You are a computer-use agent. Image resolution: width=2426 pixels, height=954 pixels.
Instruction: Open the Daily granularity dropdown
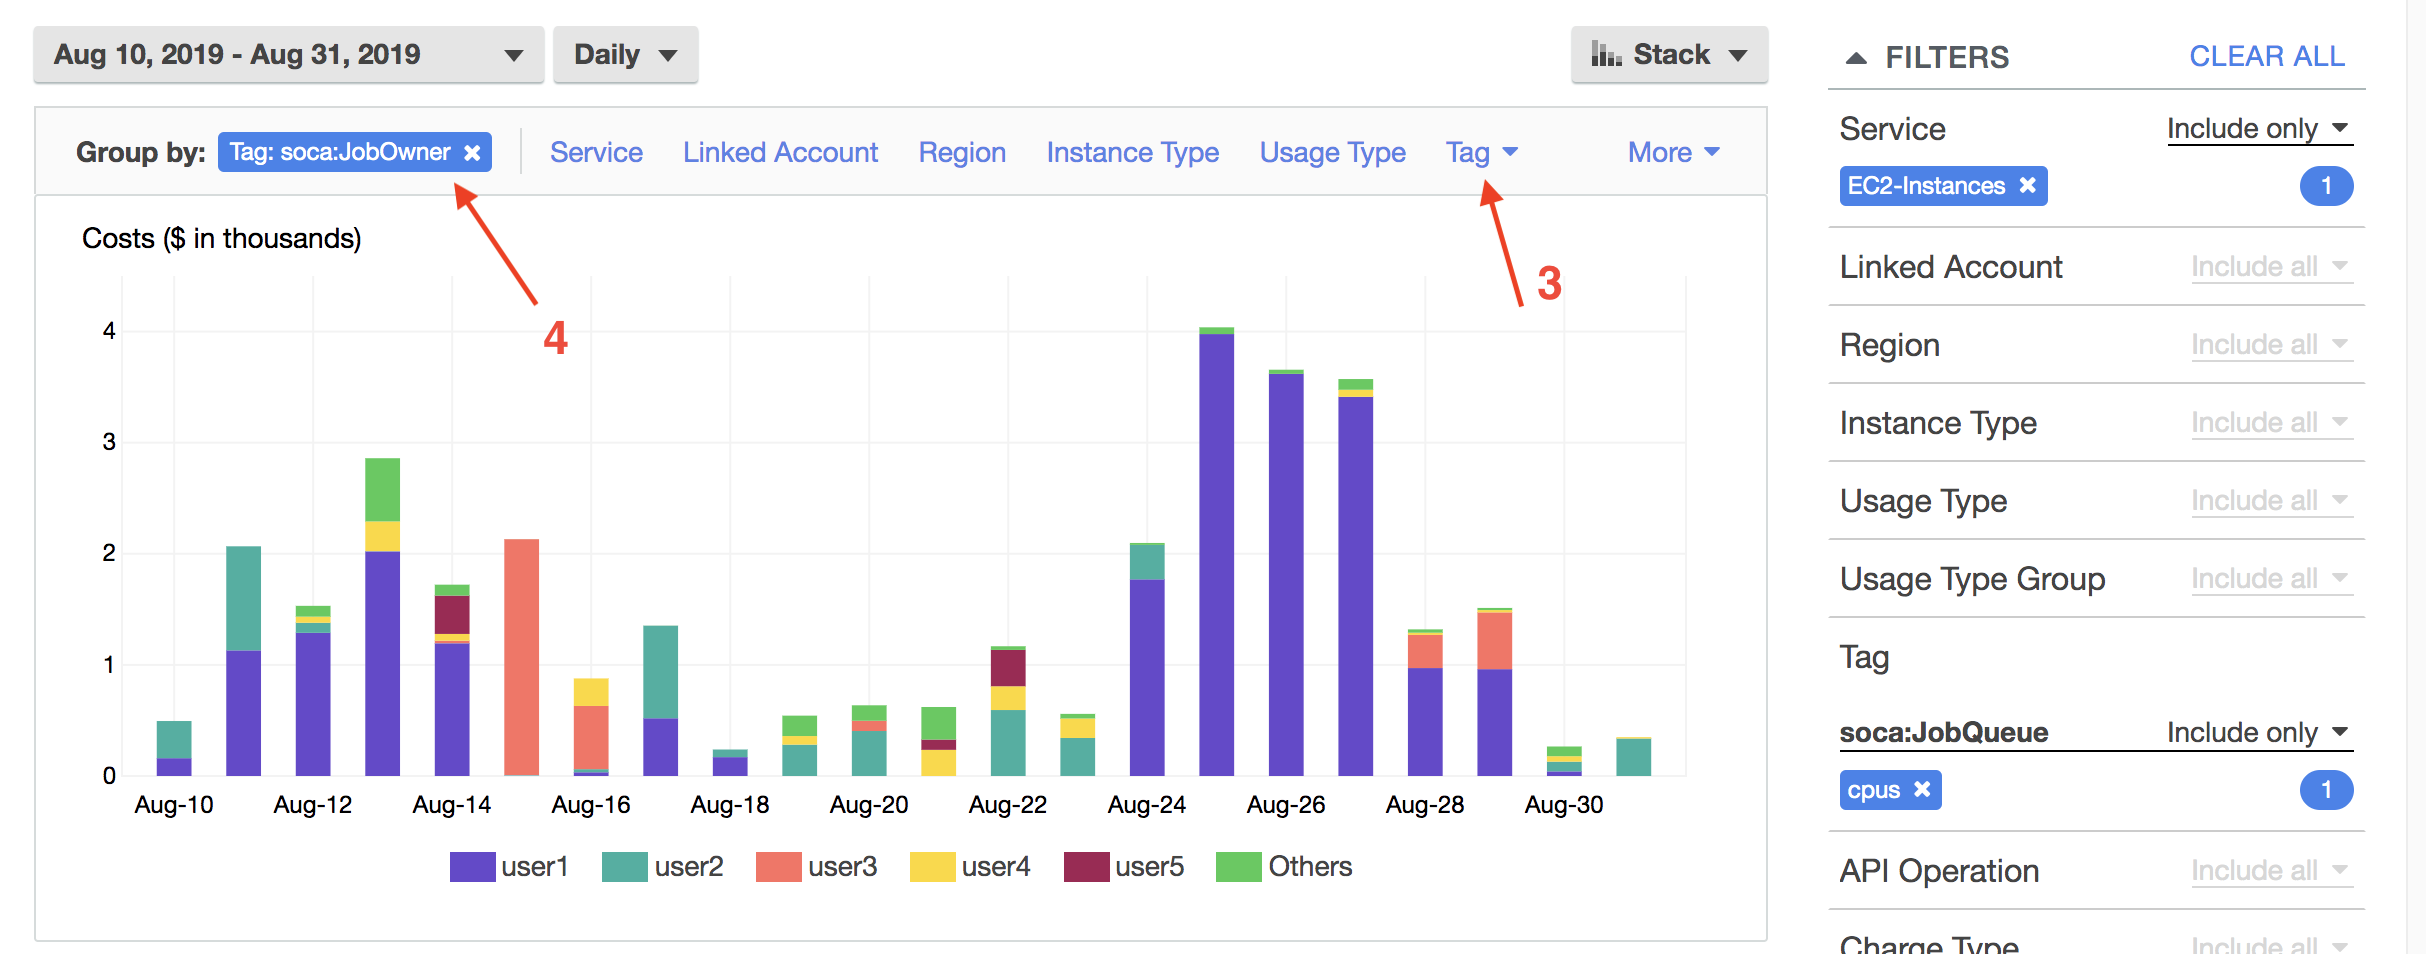[625, 55]
